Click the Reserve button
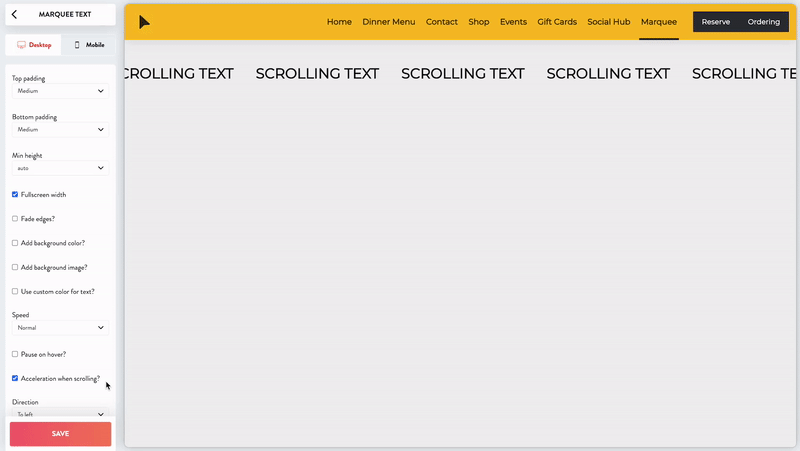This screenshot has height=451, width=800. [x=715, y=22]
